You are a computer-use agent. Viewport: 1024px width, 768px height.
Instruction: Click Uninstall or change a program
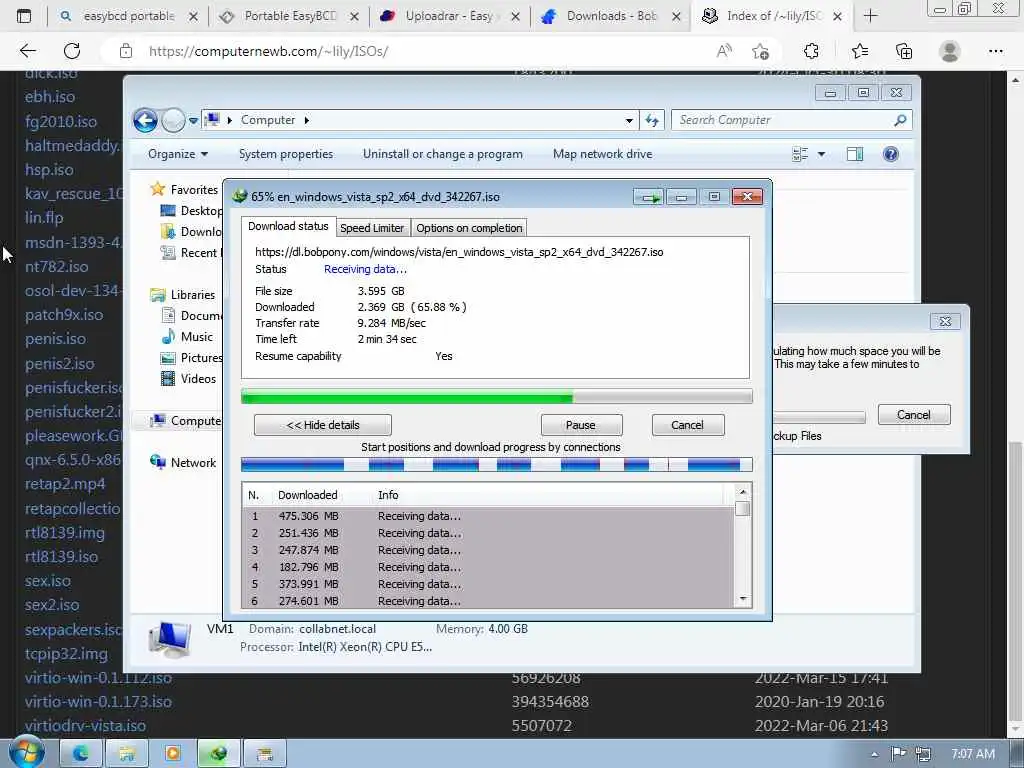[x=443, y=154]
